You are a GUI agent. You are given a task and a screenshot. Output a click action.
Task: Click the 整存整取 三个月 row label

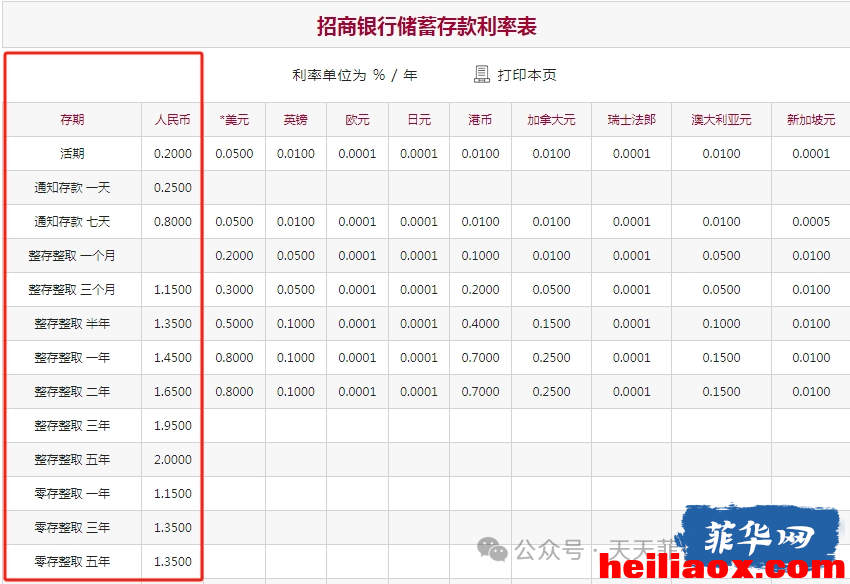(x=72, y=290)
